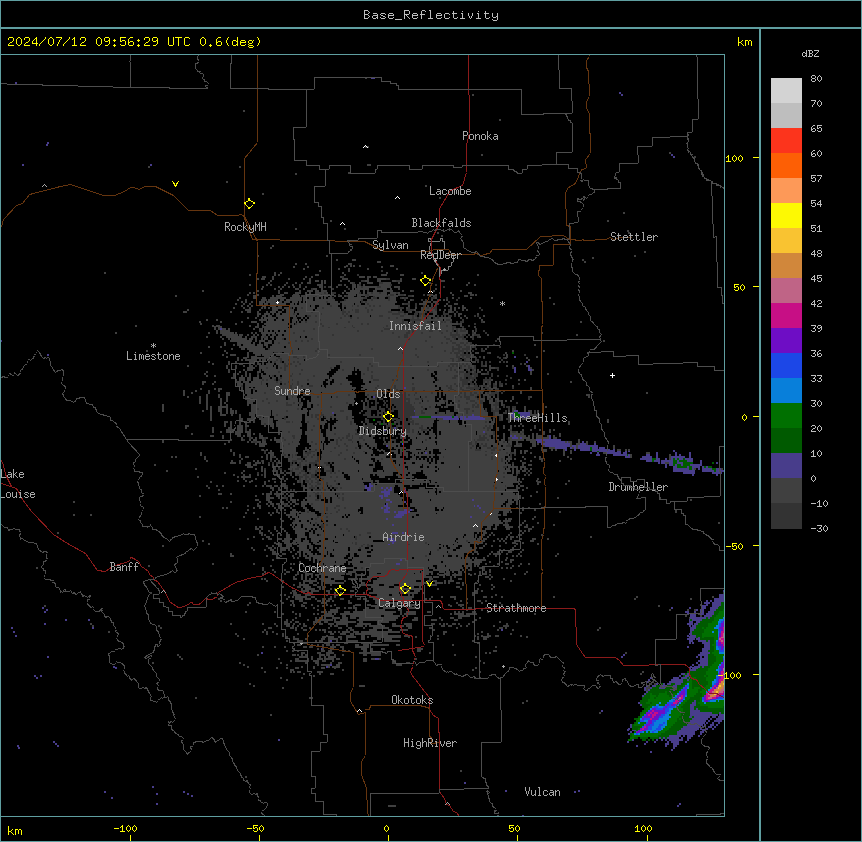Click the Cochrane city label
The height and width of the screenshot is (842, 862).
click(322, 568)
